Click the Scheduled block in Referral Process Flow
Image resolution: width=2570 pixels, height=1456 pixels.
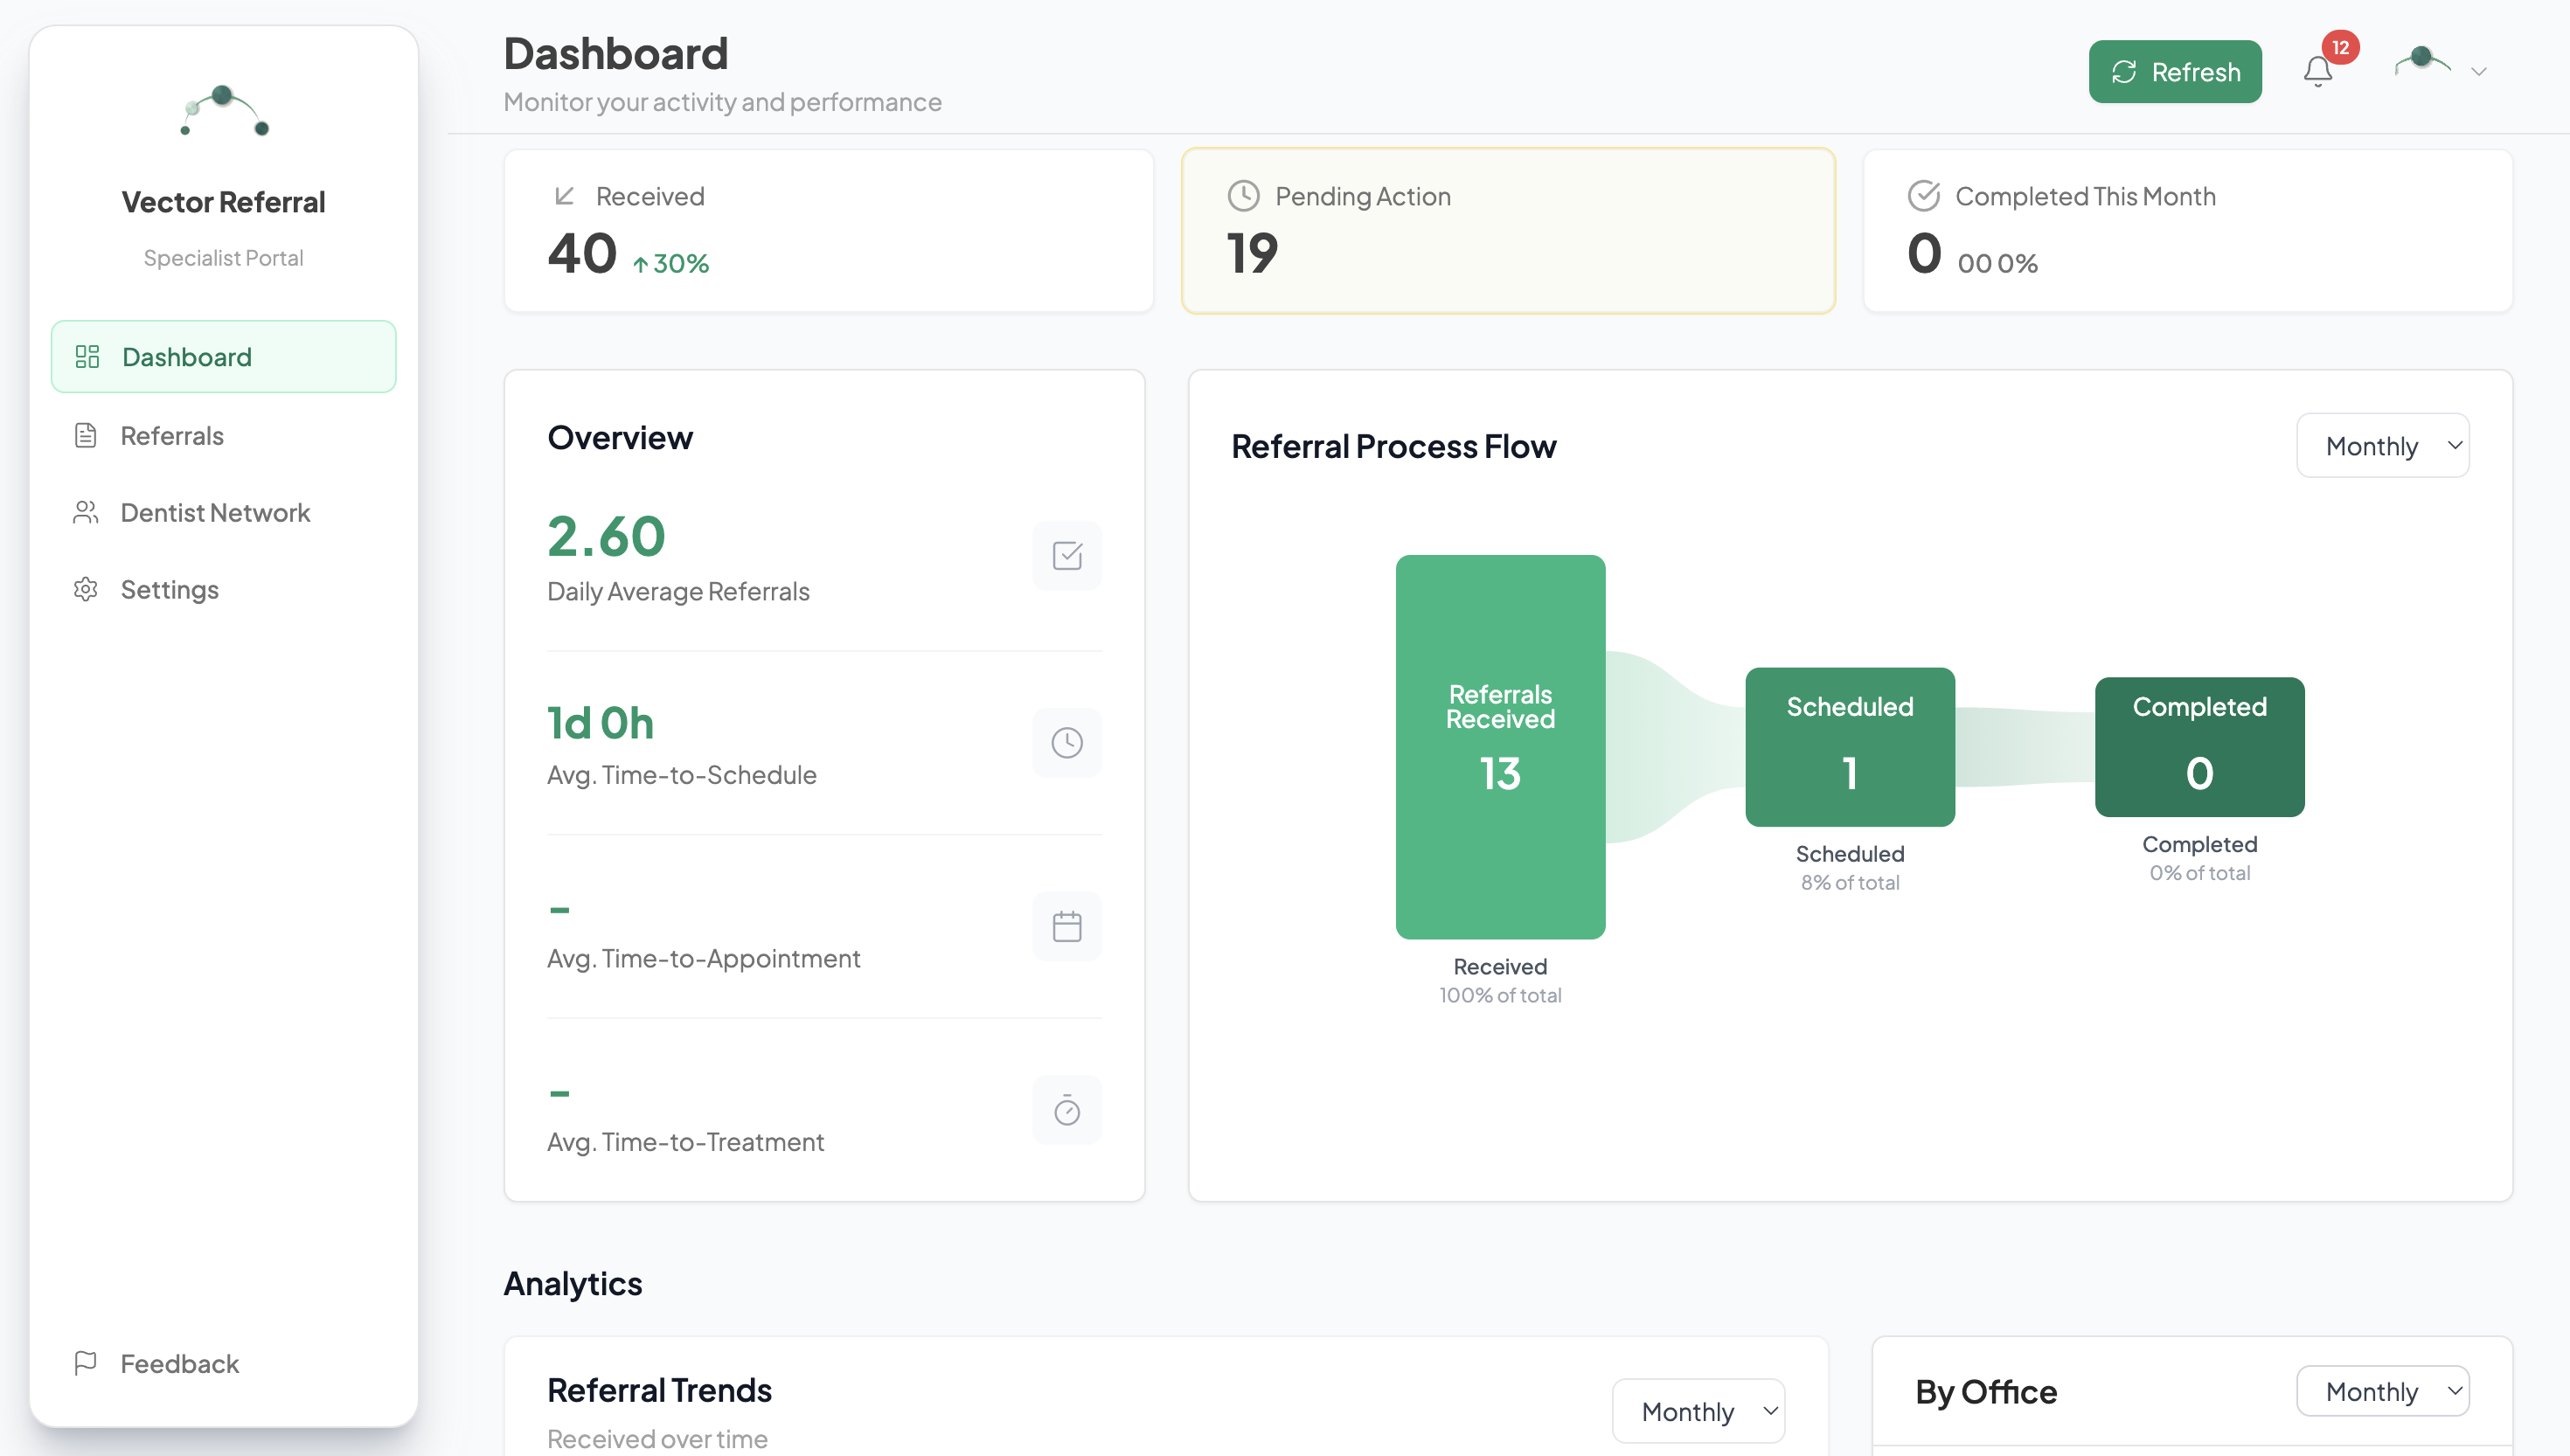[1849, 746]
